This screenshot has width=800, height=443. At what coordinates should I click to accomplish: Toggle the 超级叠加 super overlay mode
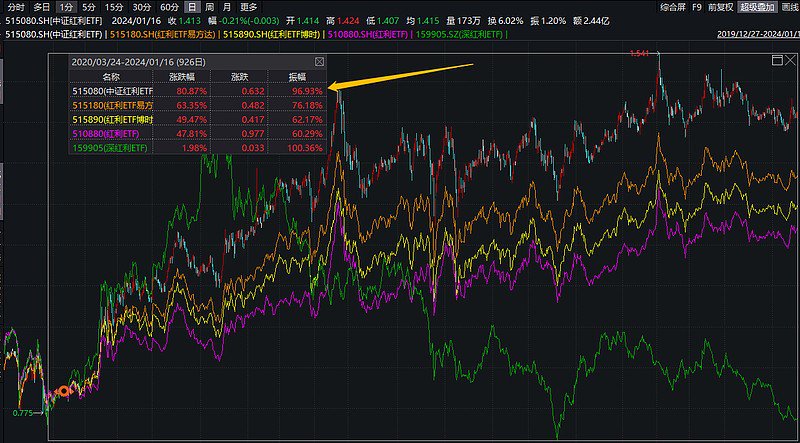pyautogui.click(x=758, y=7)
